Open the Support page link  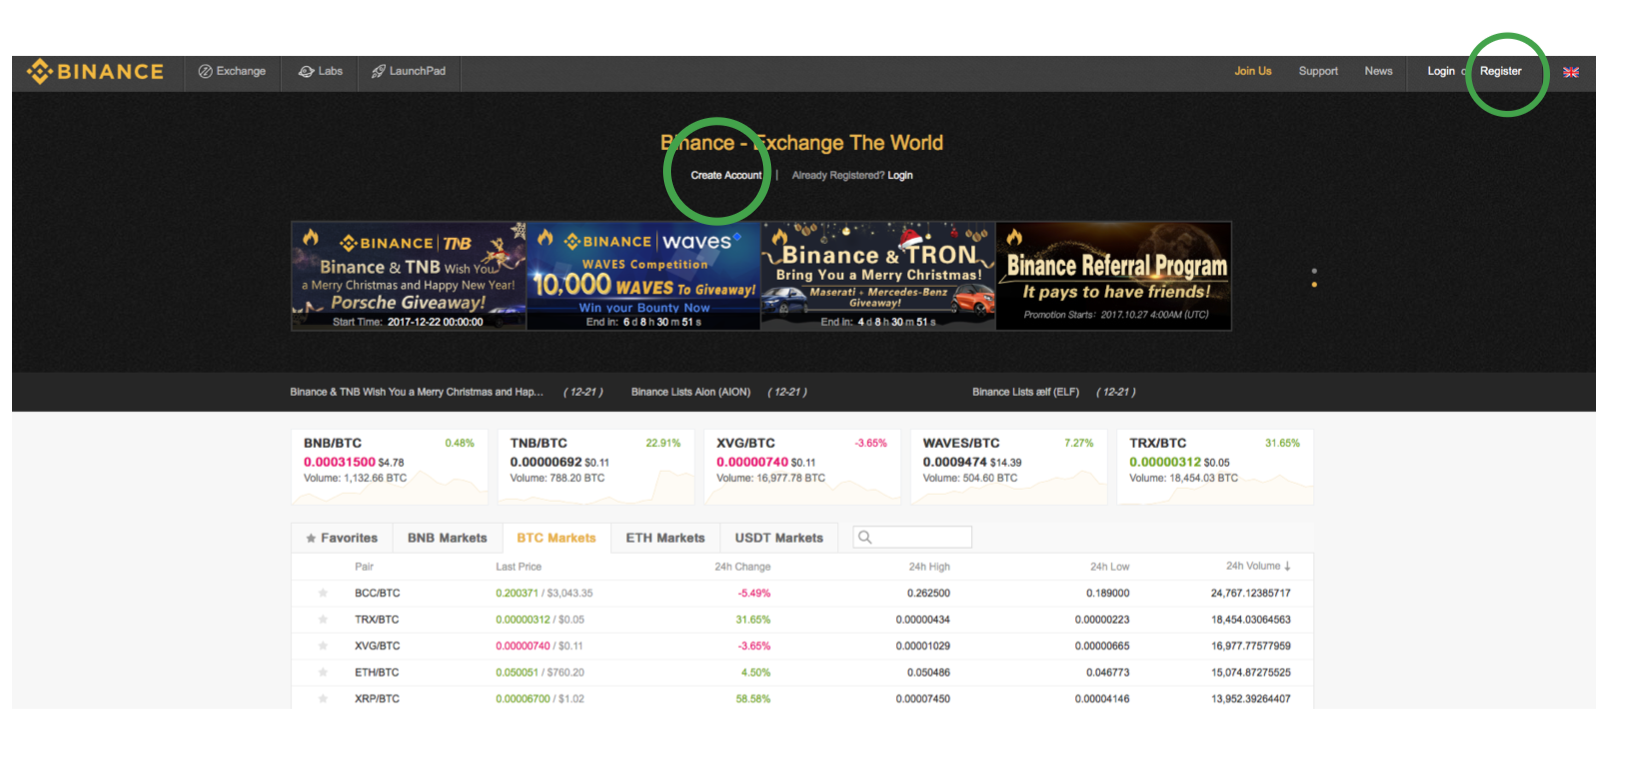pyautogui.click(x=1318, y=71)
